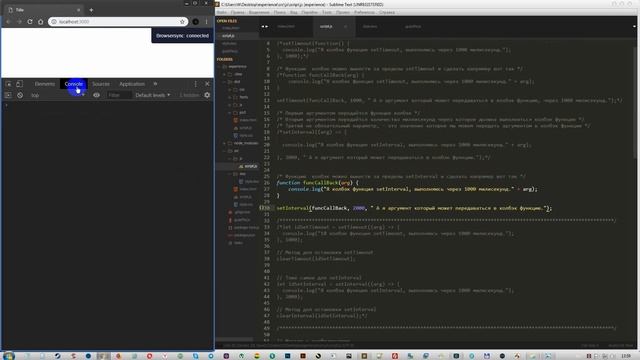Image resolution: width=640 pixels, height=360 pixels.
Task: Switch to the DevTools Application tab
Action: coord(132,84)
